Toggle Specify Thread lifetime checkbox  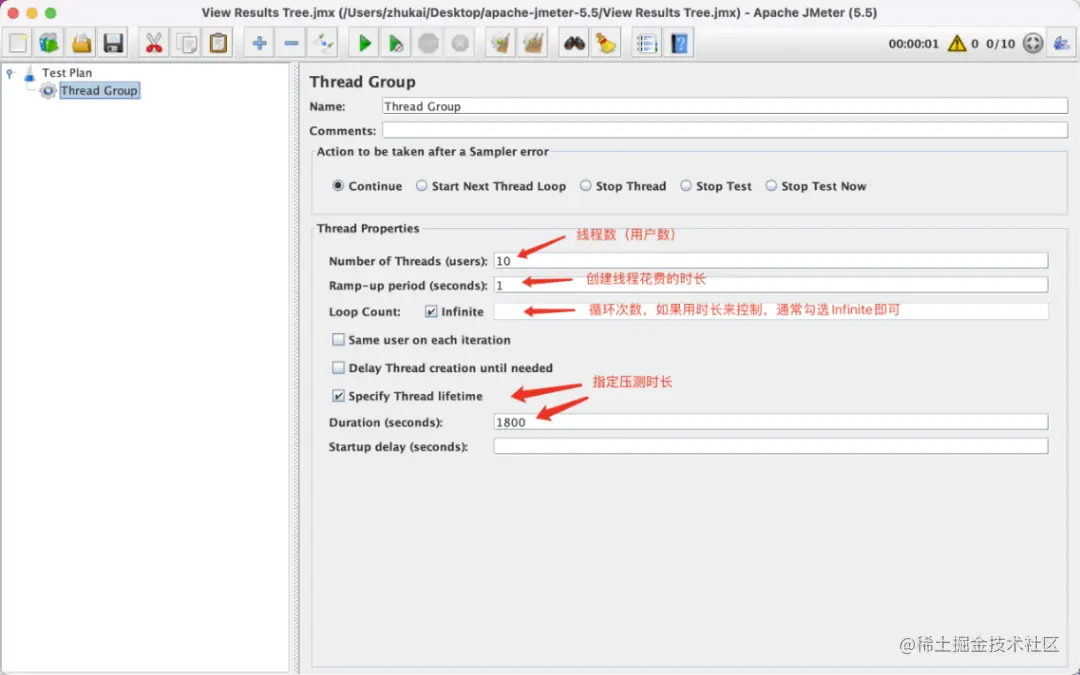(x=338, y=396)
